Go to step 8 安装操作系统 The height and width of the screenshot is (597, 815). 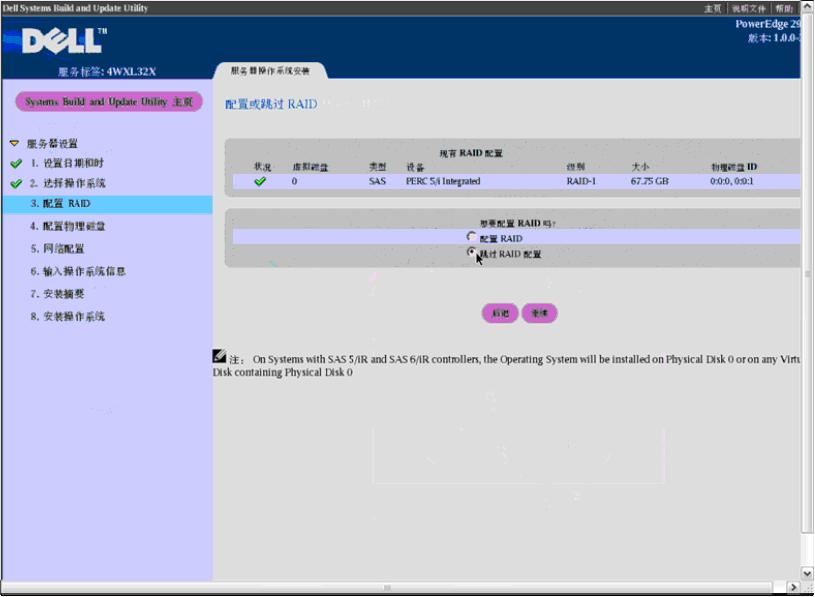click(x=68, y=316)
